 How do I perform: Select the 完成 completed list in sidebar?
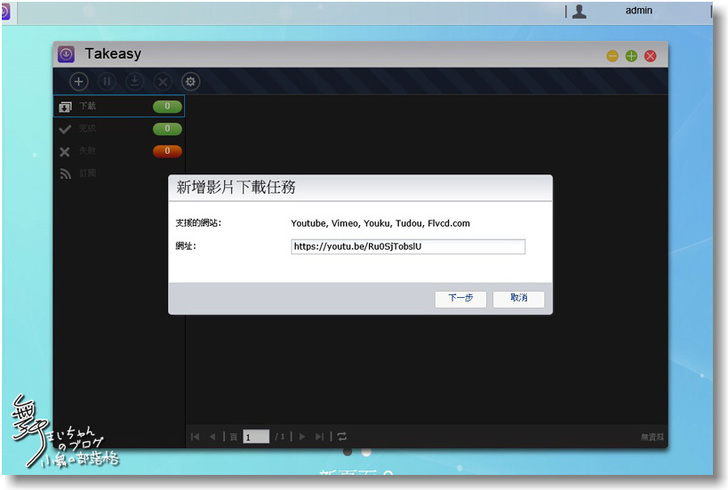tap(119, 129)
